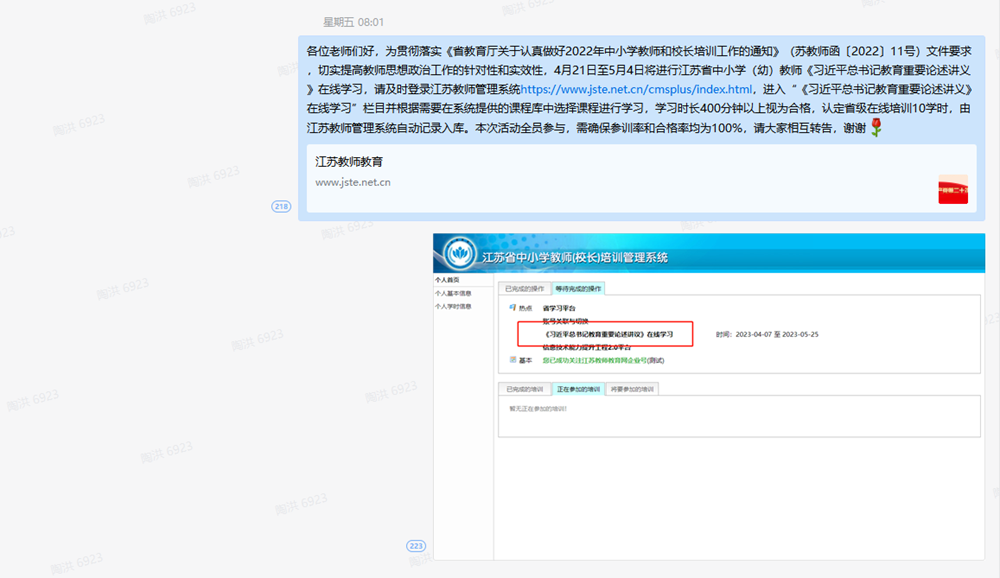The width and height of the screenshot is (1000, 578).
Task: Click the 省学习平台 entry
Action: click(x=560, y=308)
